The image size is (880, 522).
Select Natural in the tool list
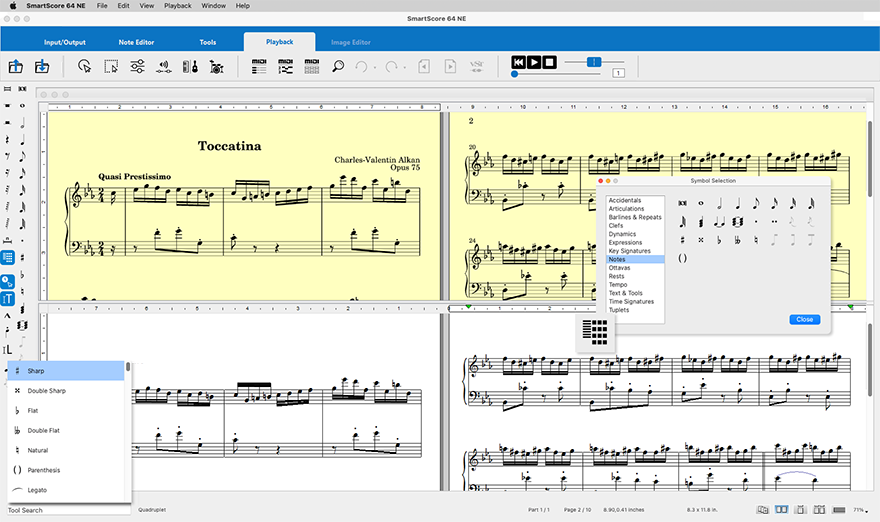pos(66,450)
